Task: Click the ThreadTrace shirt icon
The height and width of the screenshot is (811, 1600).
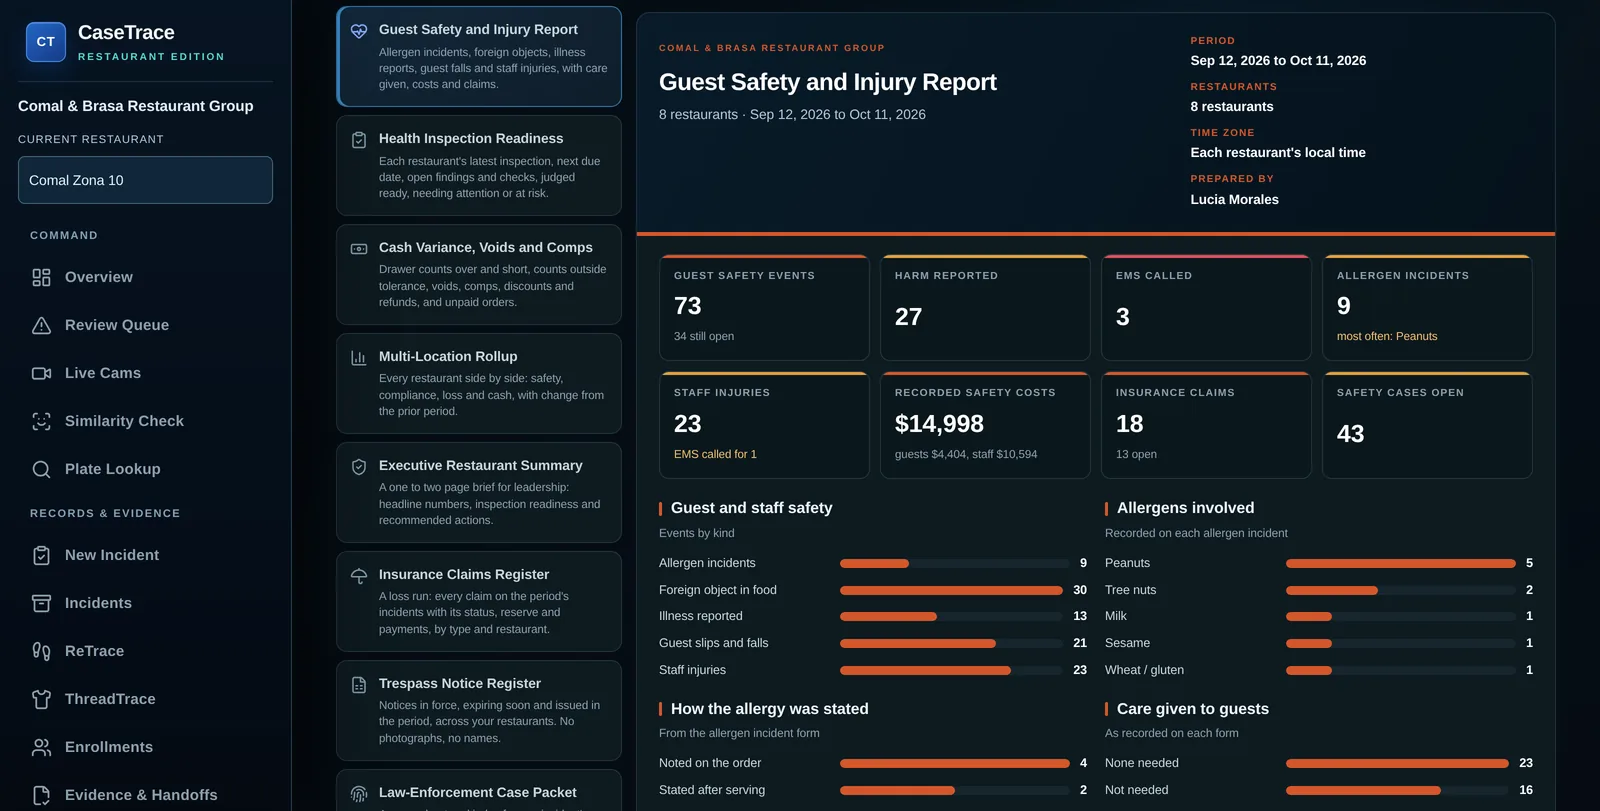Action: (x=41, y=699)
